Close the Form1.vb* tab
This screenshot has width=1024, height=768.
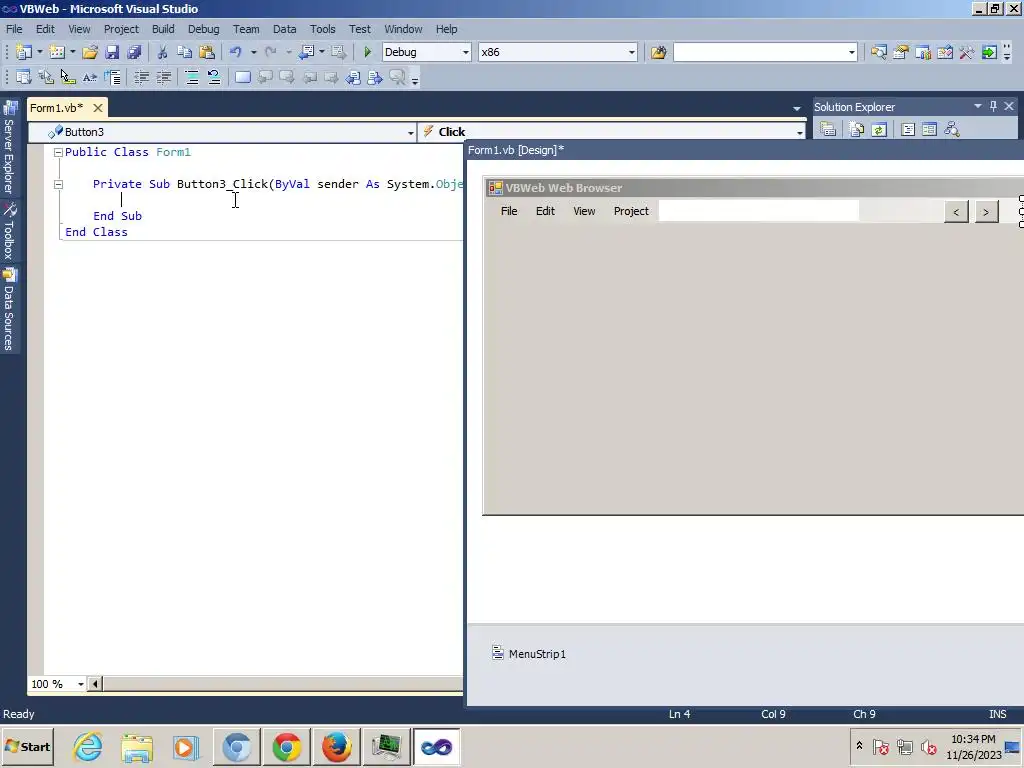pos(97,108)
